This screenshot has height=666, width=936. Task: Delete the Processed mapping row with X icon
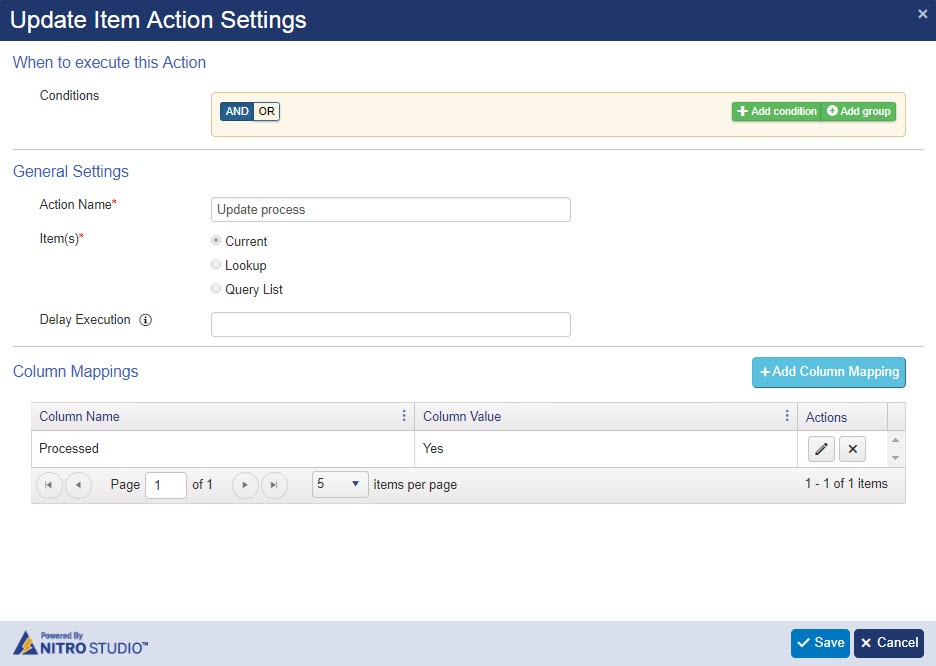pyautogui.click(x=852, y=449)
